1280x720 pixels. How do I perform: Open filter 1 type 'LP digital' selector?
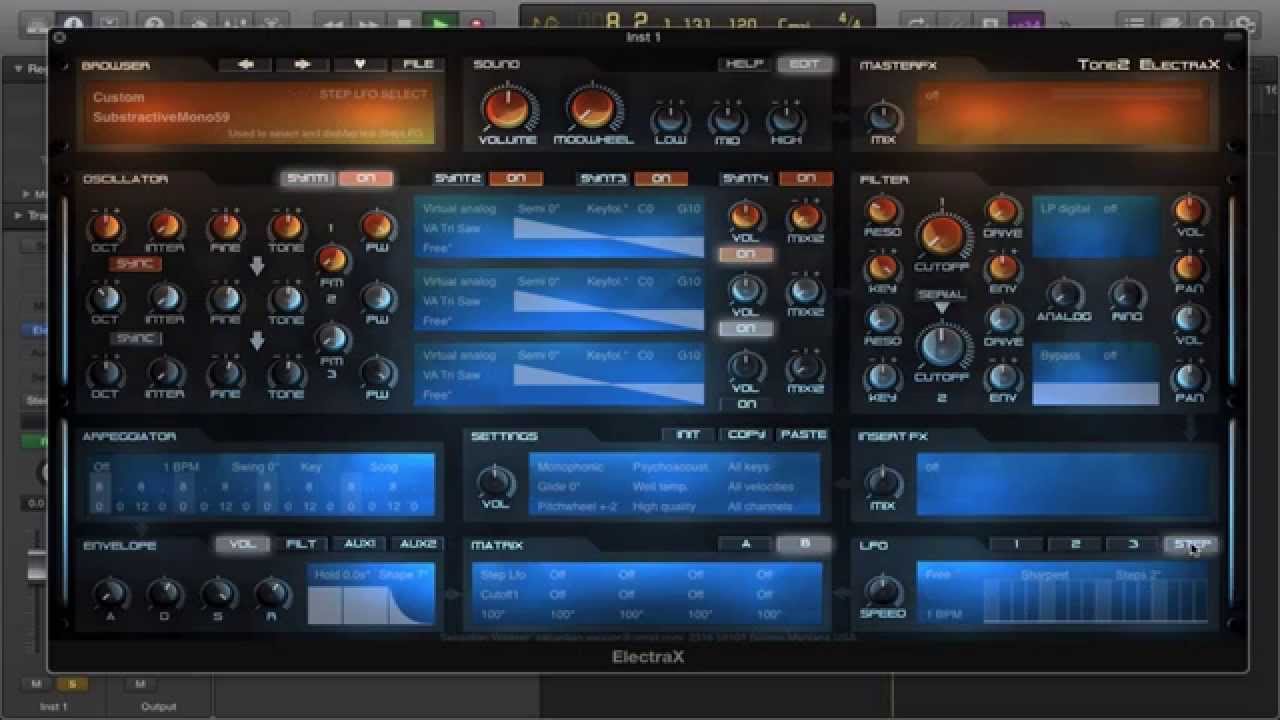1067,209
